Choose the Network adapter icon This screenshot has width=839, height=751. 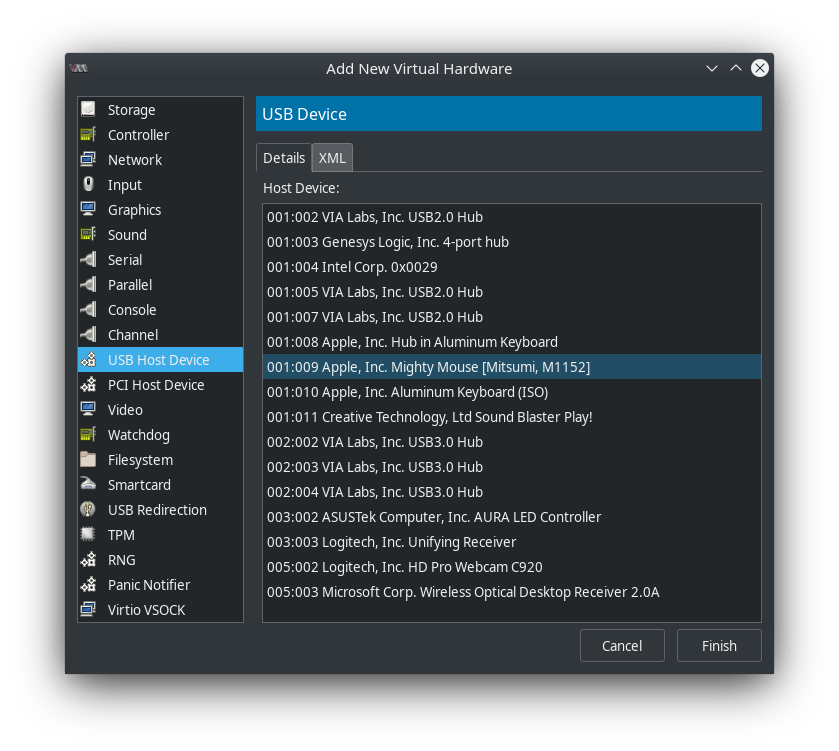click(x=88, y=159)
